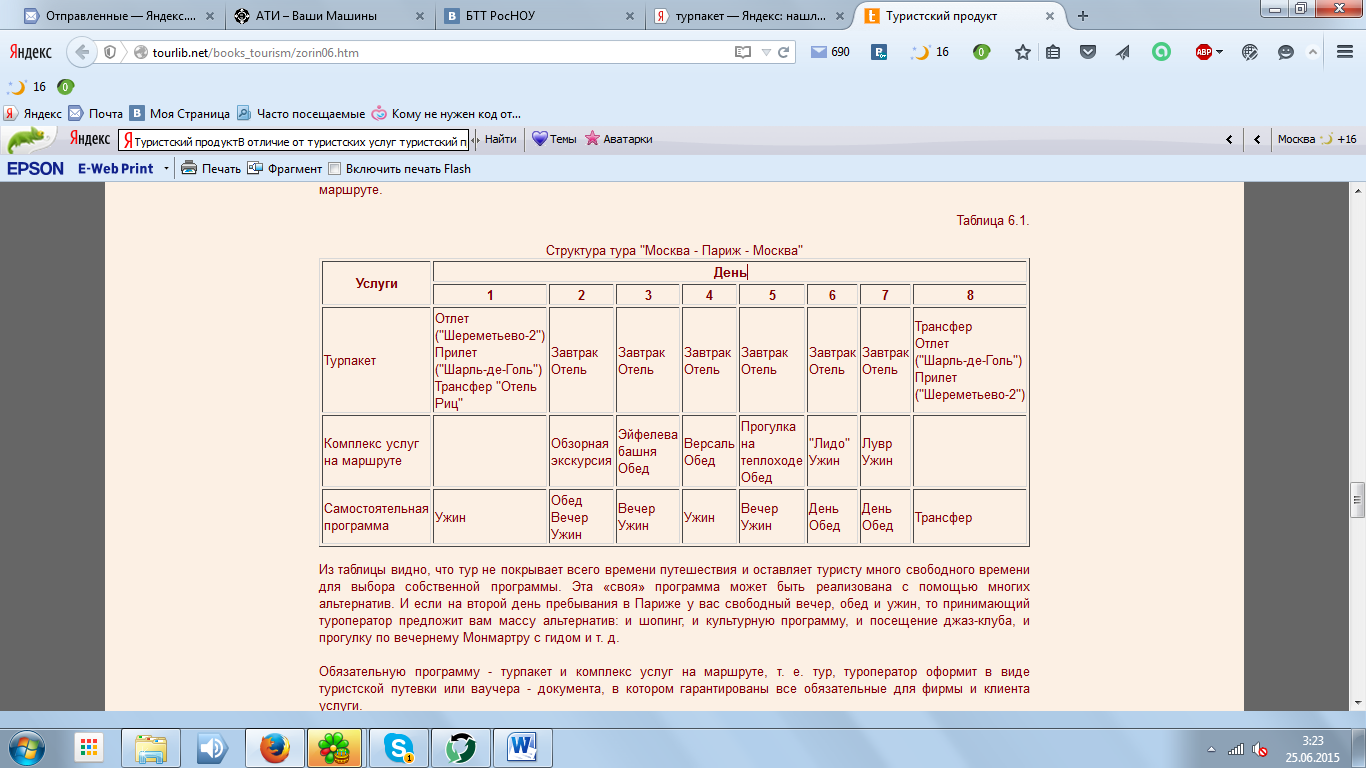Click the blue P password manager icon
Screen dimensions: 1366x768
tap(880, 52)
